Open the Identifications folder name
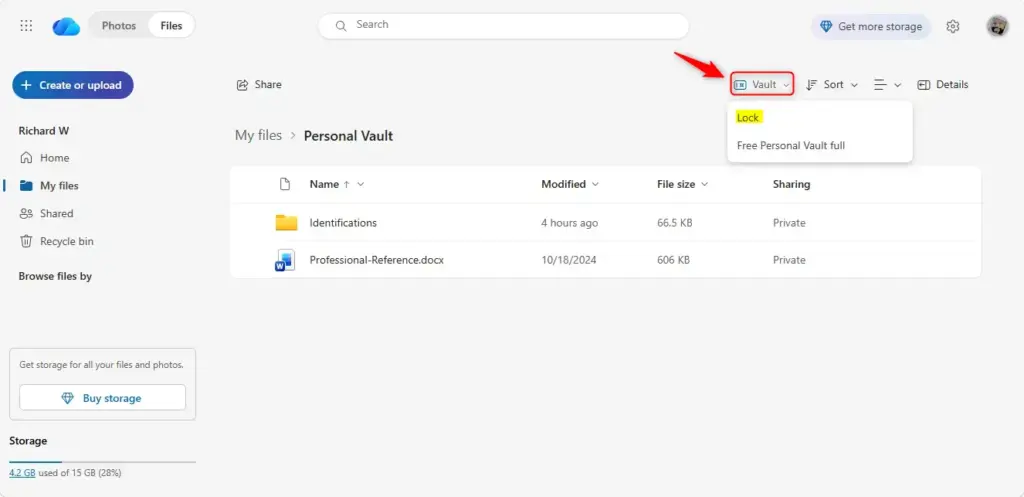This screenshot has height=497, width=1024. tap(343, 223)
